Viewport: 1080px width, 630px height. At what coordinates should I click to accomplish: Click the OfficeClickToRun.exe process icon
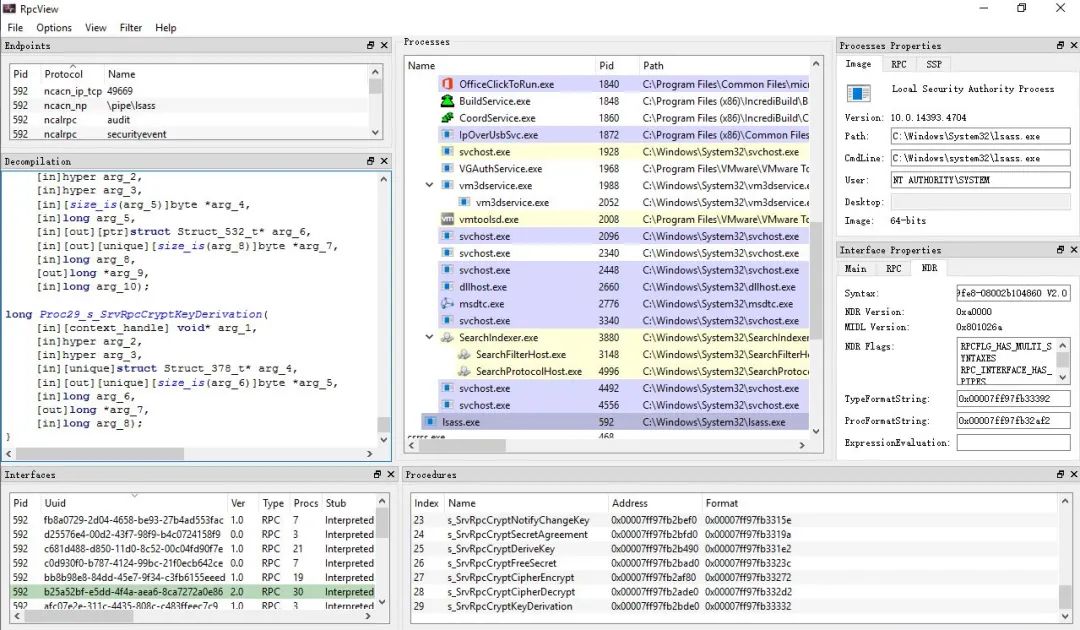coord(447,85)
